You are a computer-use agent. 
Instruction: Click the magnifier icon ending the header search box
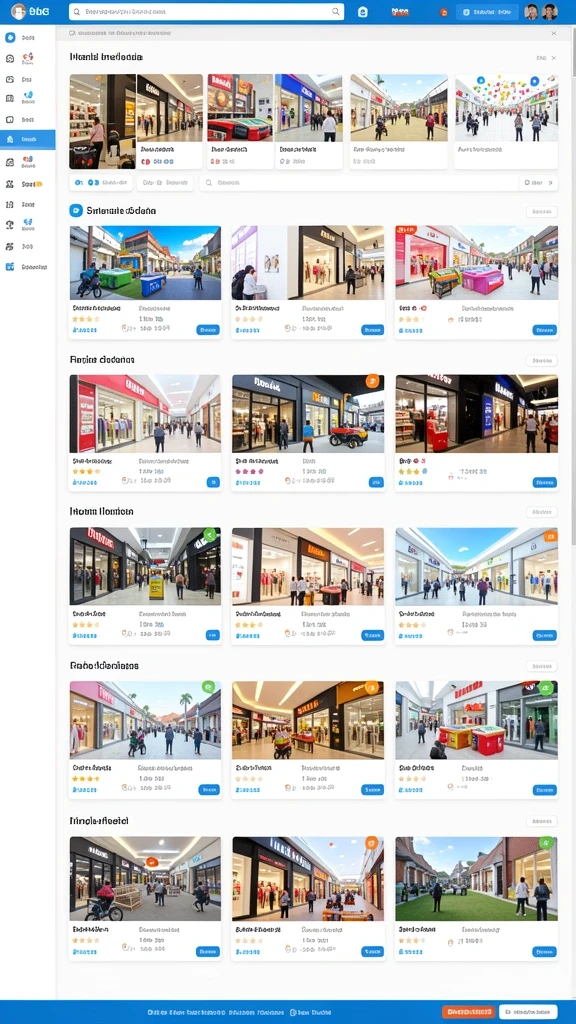point(336,12)
